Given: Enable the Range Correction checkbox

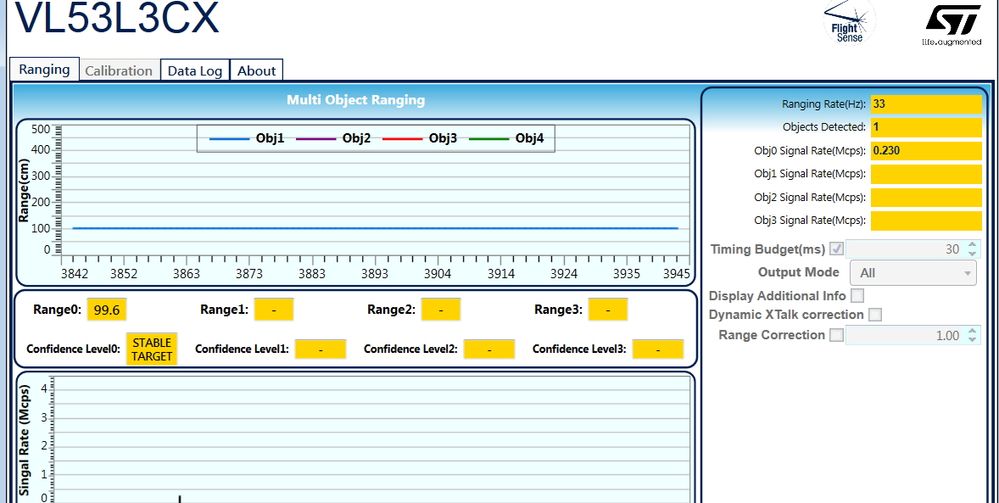Looking at the screenshot, I should 837,335.
